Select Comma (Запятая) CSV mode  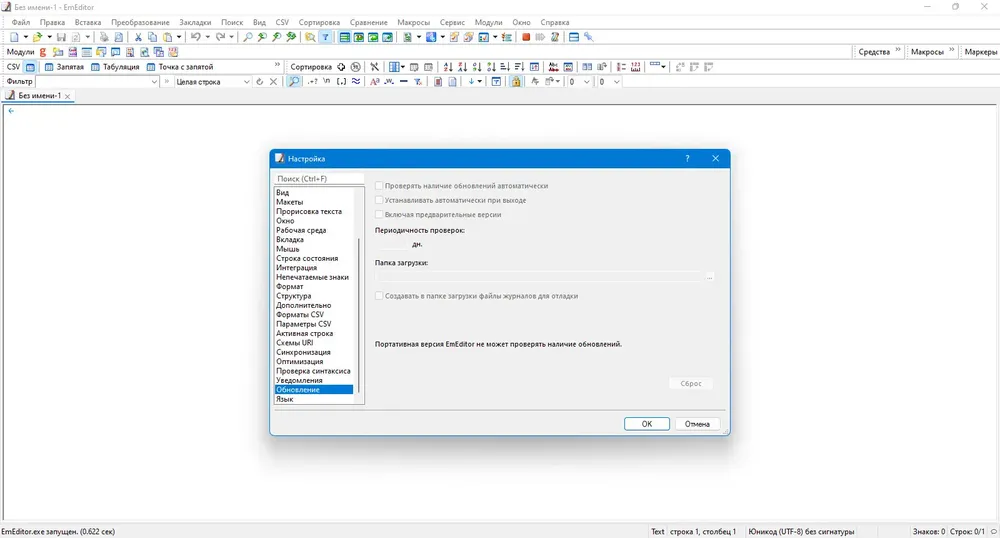click(64, 66)
